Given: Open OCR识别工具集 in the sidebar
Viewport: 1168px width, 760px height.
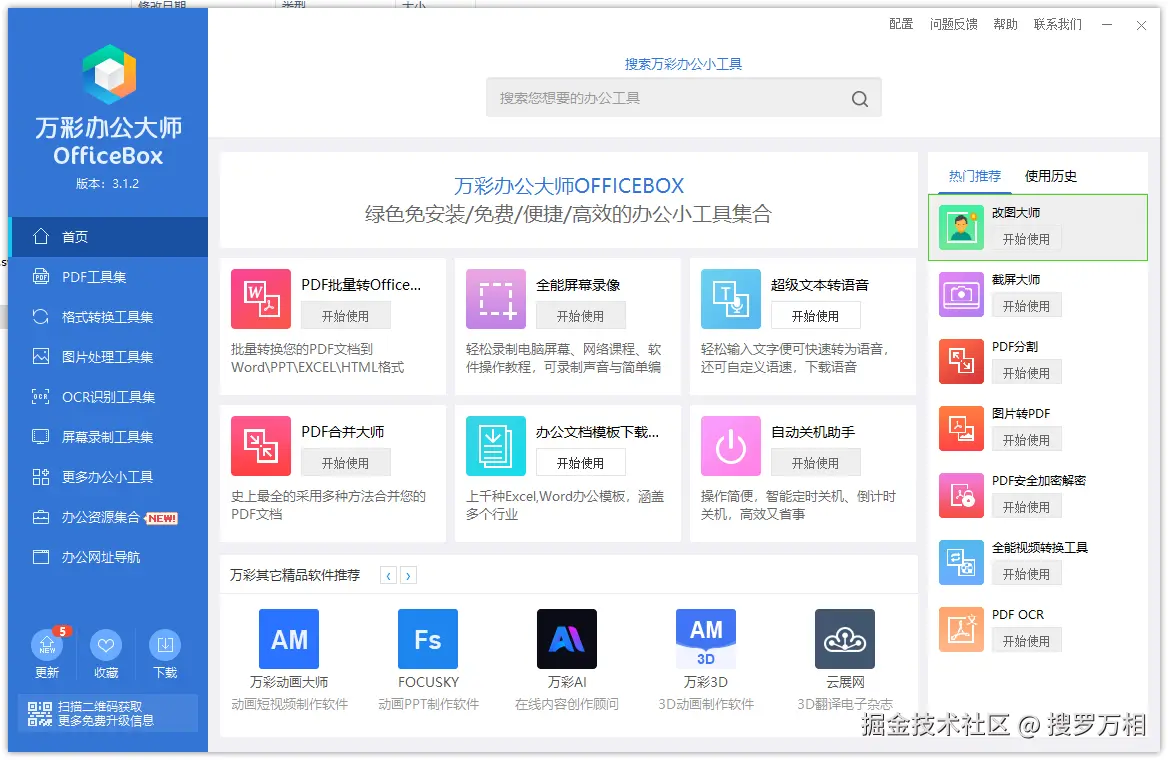Looking at the screenshot, I should tap(109, 397).
